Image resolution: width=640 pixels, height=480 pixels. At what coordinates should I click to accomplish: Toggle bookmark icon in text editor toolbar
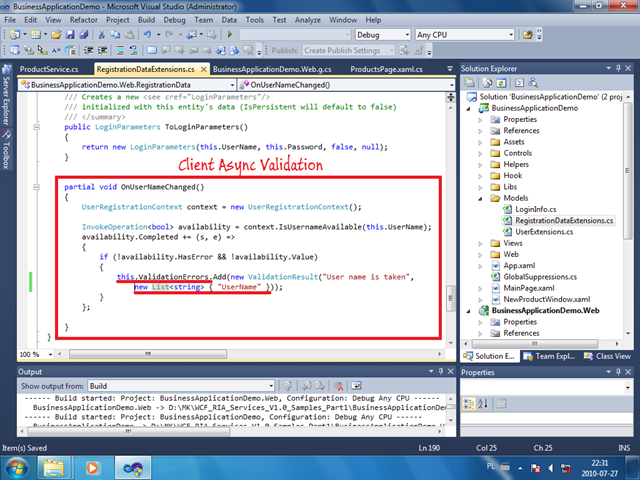coord(151,50)
